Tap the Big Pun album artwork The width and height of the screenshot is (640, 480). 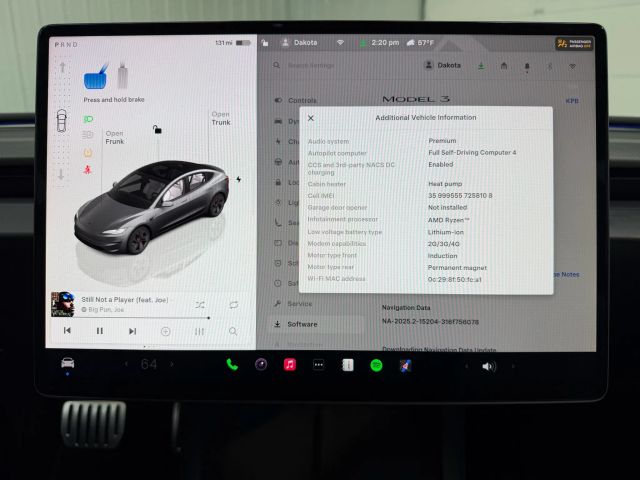(62, 304)
